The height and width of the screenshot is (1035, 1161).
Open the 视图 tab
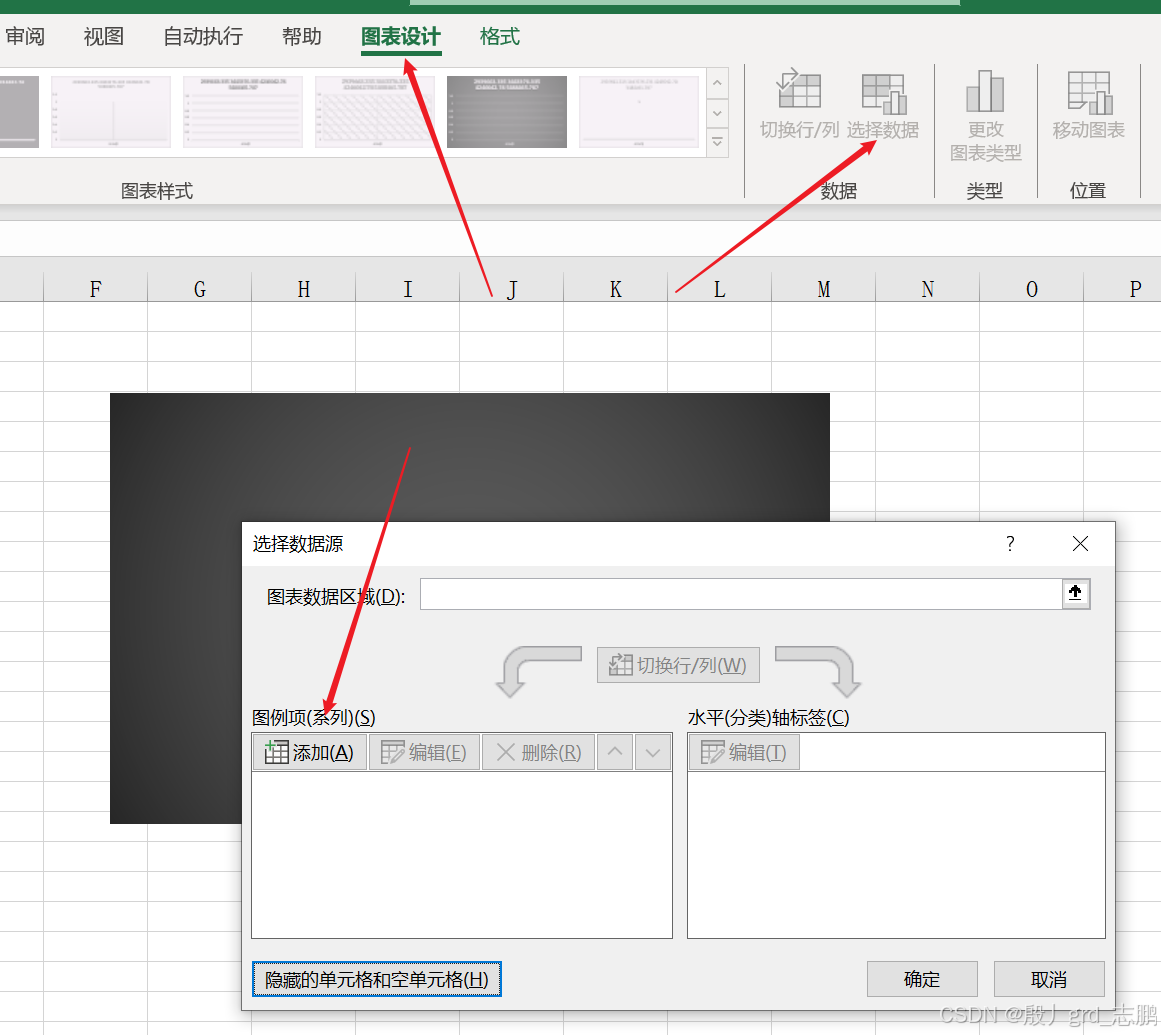104,37
